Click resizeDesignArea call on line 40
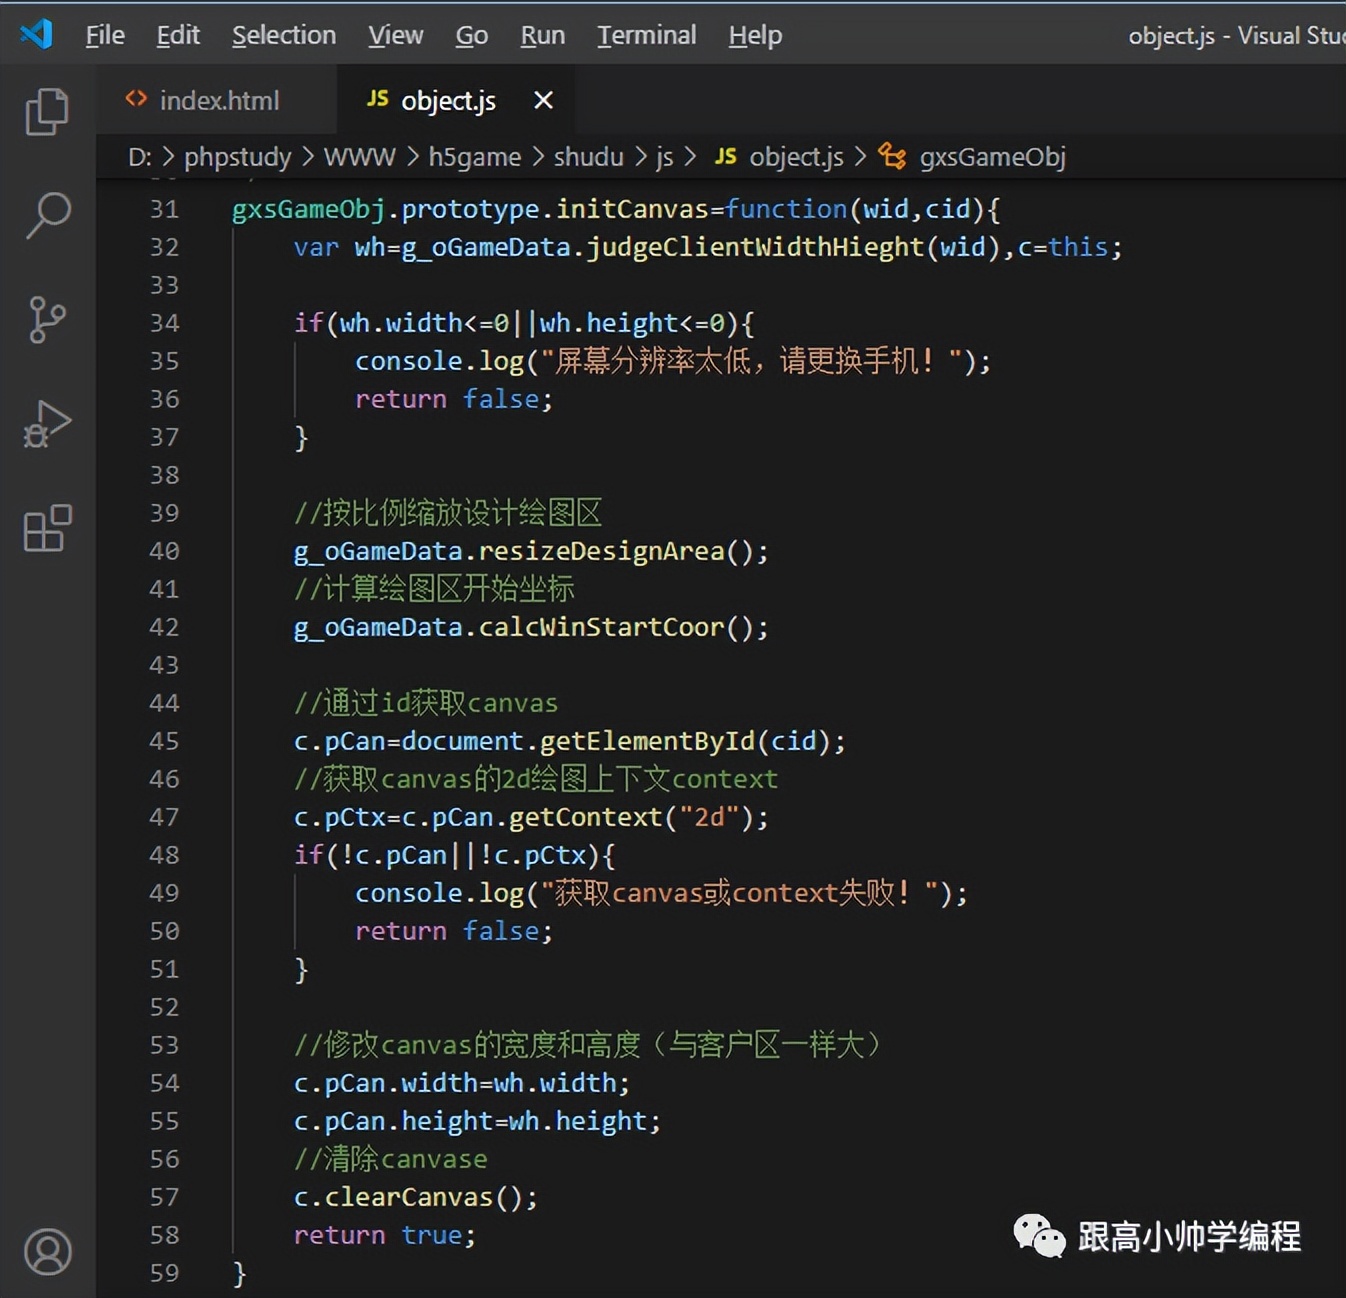The height and width of the screenshot is (1298, 1346). 601,551
